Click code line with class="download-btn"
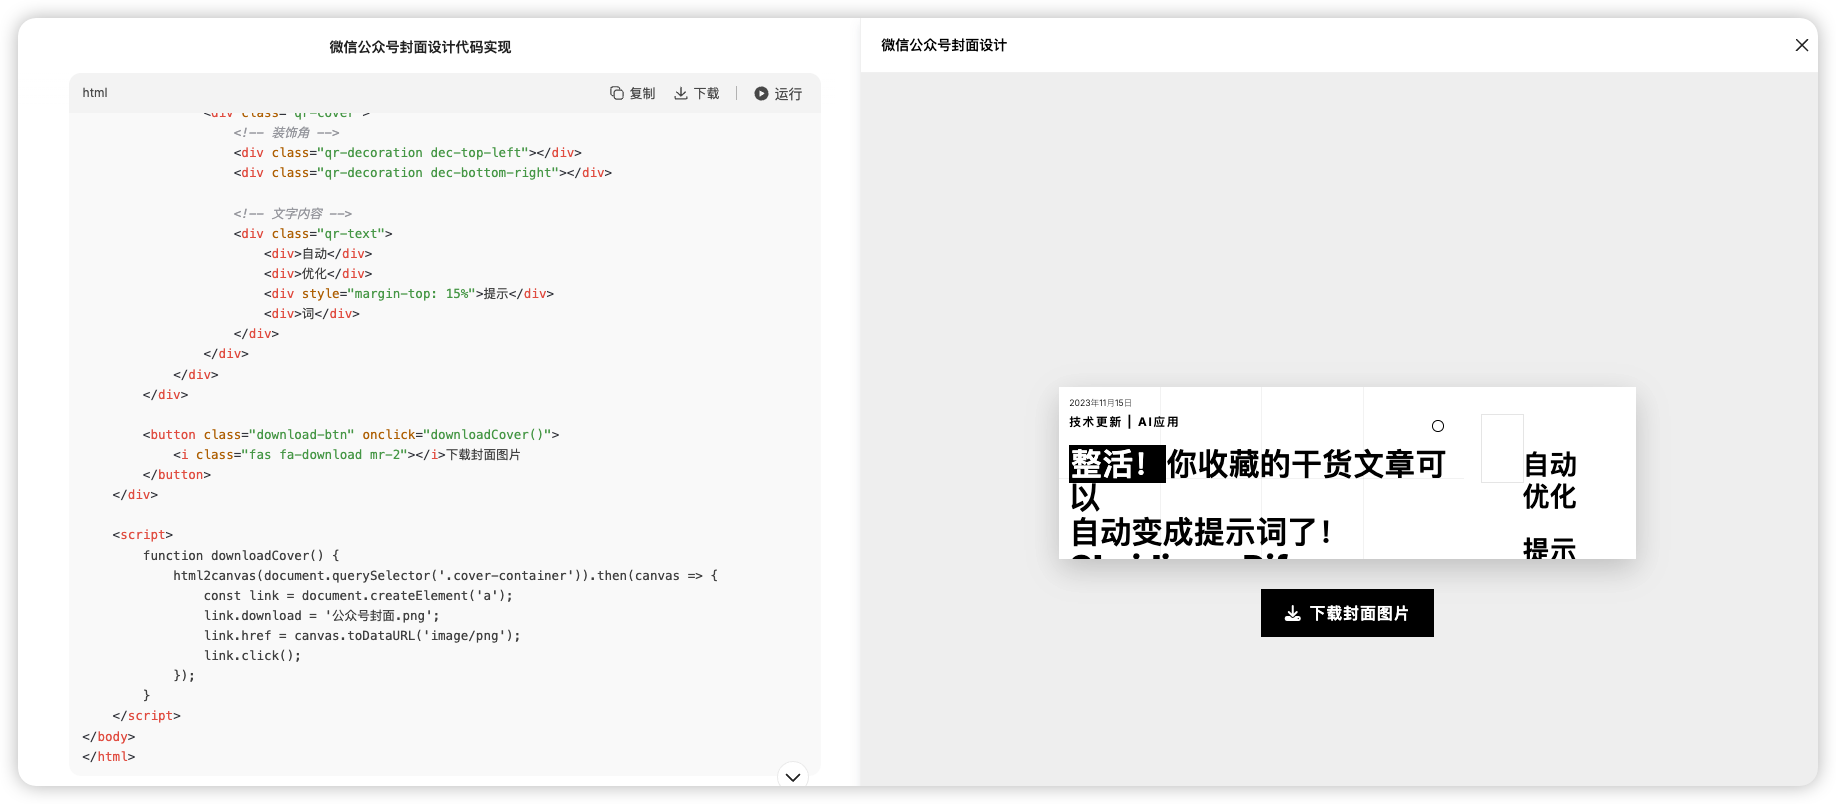 coord(351,434)
